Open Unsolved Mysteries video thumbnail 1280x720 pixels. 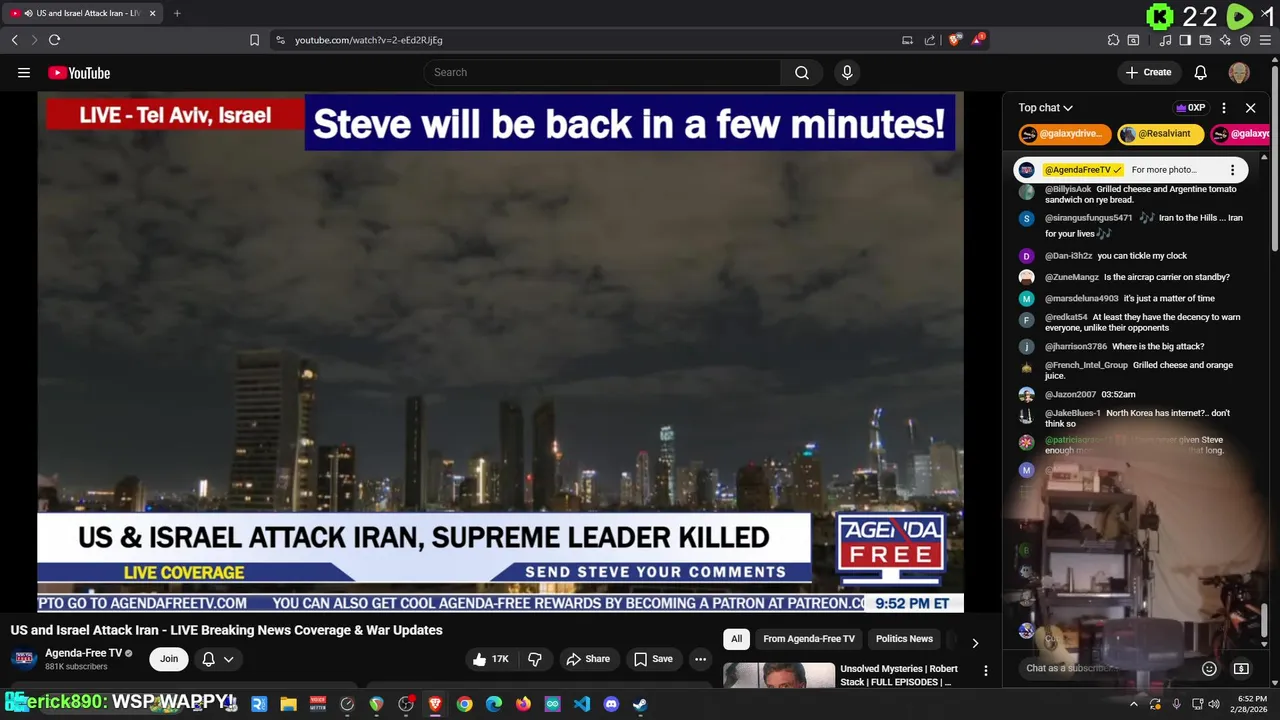[779, 675]
